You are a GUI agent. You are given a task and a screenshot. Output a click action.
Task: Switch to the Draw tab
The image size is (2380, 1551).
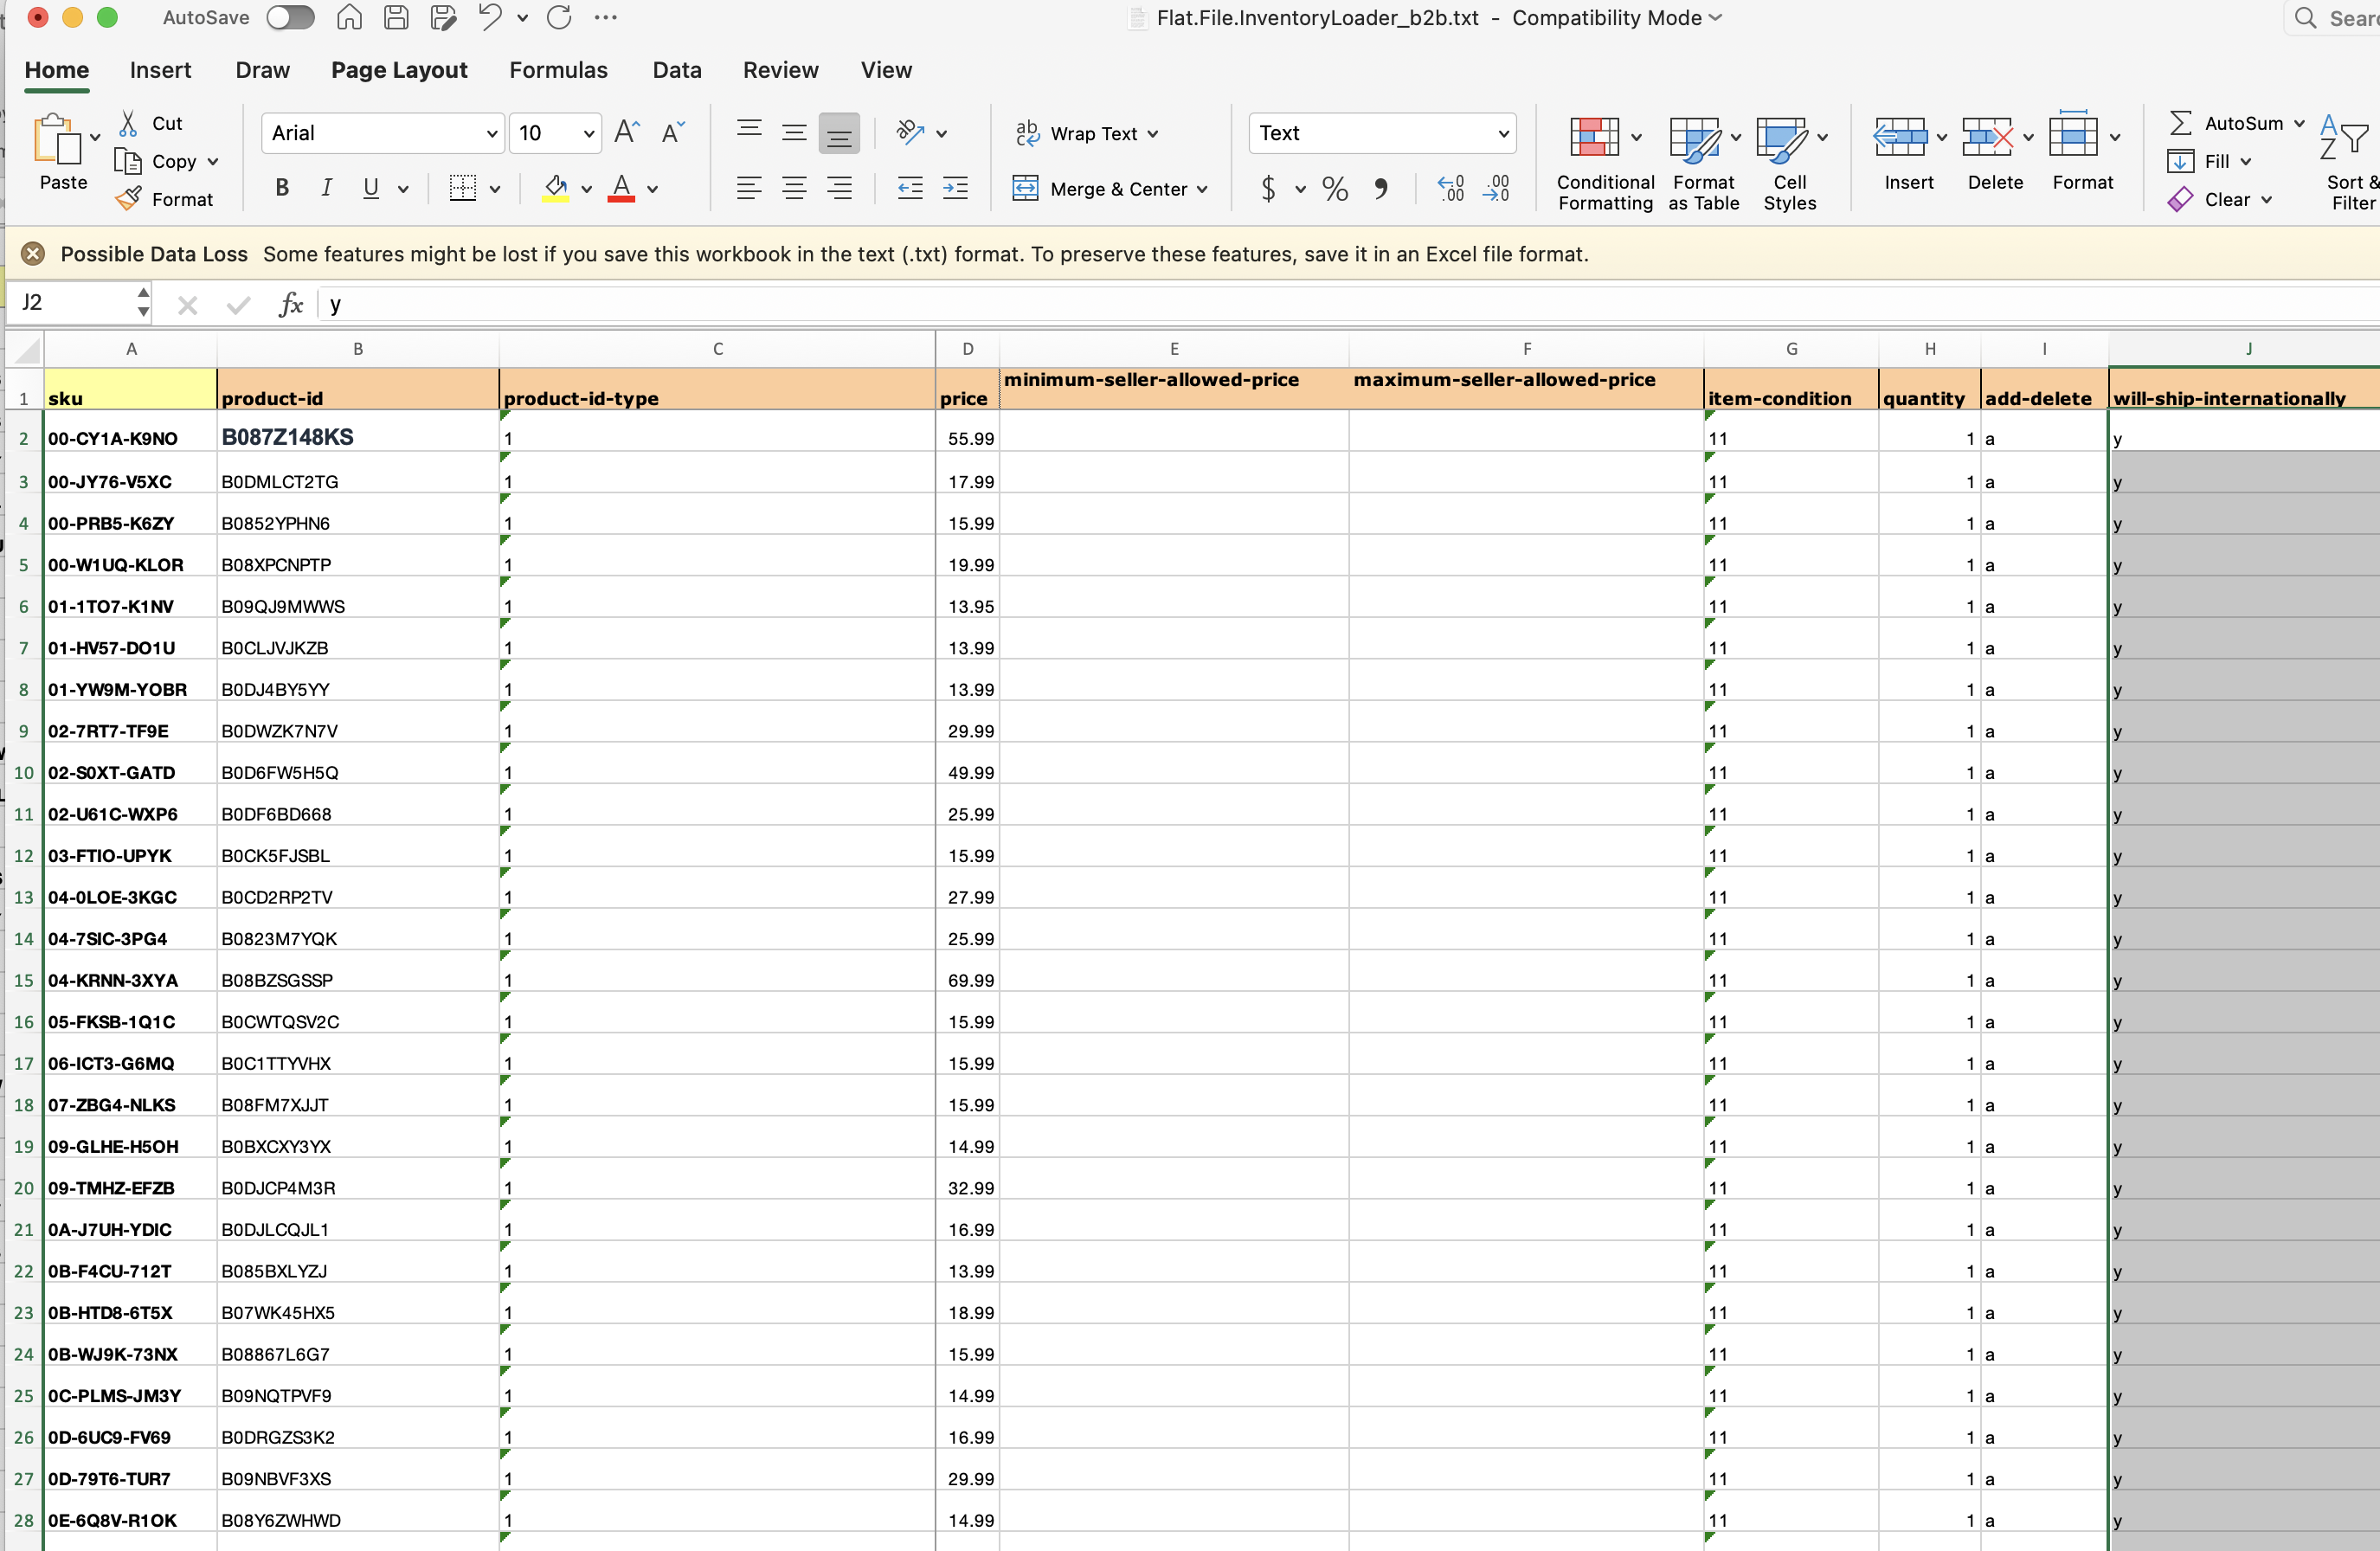(262, 70)
